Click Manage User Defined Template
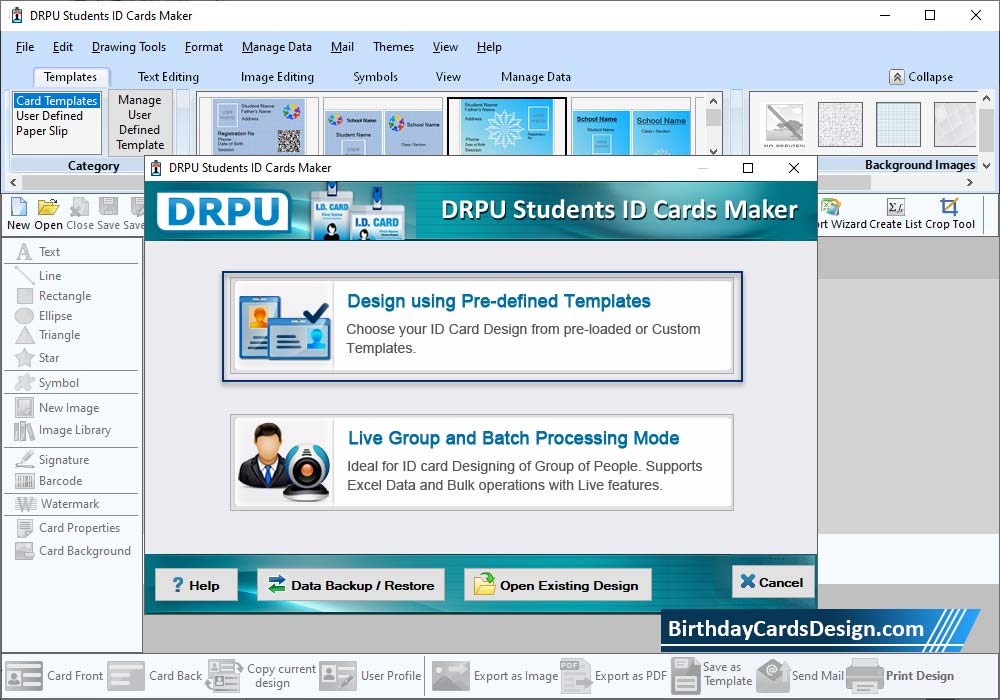The width and height of the screenshot is (1000, 700). tap(140, 122)
